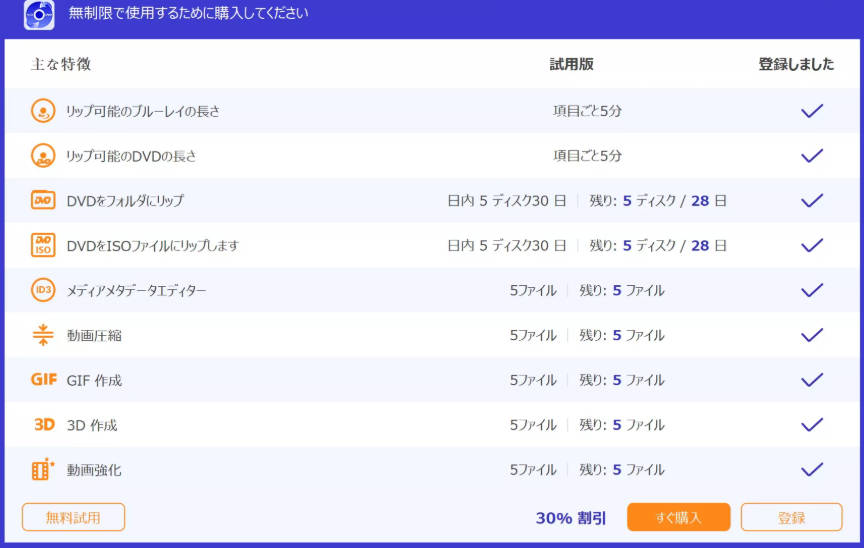Click the DVD rip length disc icon

tap(43, 156)
